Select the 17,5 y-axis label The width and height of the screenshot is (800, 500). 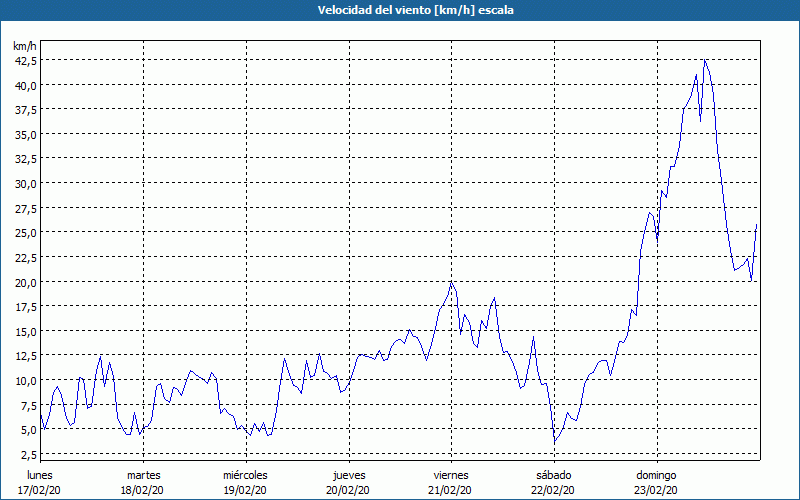coord(26,307)
